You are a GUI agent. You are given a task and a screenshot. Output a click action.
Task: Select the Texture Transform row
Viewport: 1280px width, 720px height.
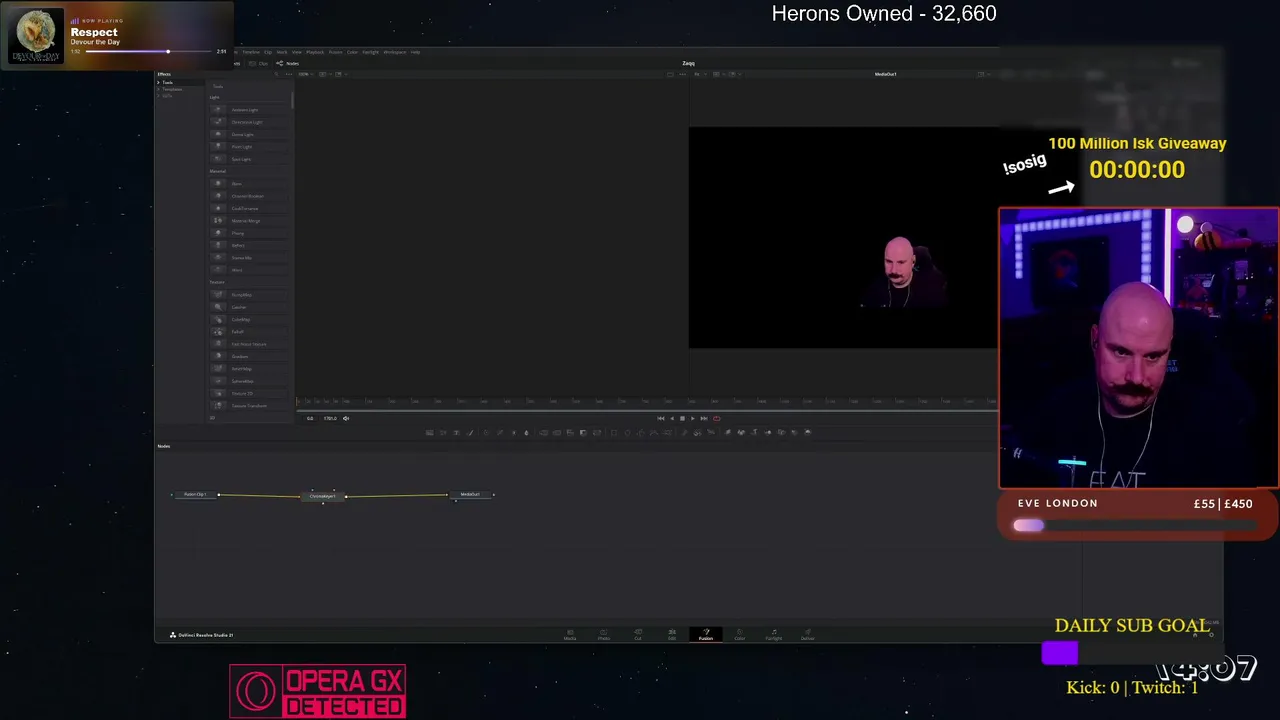pos(250,406)
